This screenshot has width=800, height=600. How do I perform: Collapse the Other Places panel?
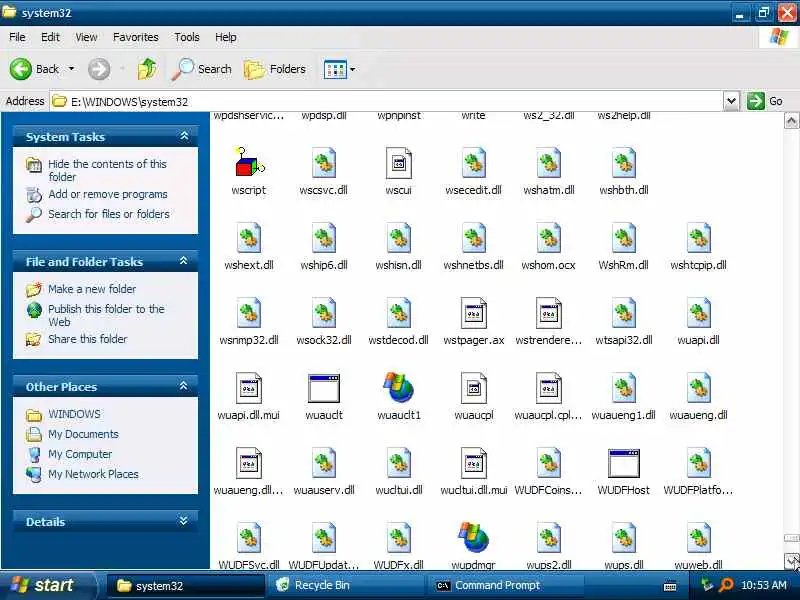[x=184, y=386]
